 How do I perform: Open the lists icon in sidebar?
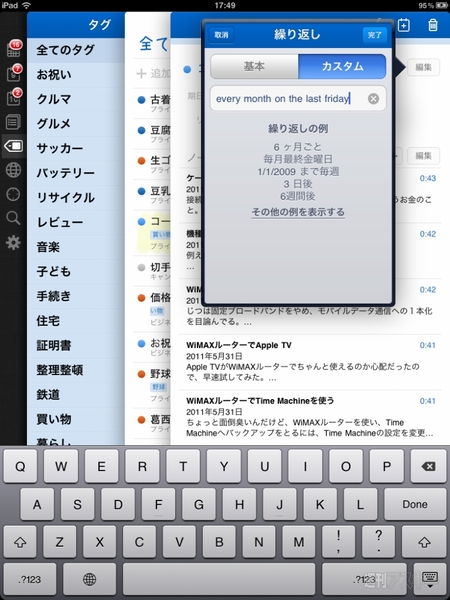[13, 122]
